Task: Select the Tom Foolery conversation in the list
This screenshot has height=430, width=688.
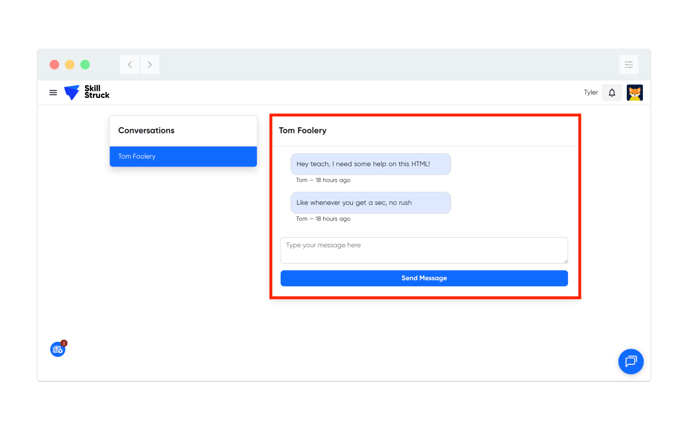Action: point(183,156)
